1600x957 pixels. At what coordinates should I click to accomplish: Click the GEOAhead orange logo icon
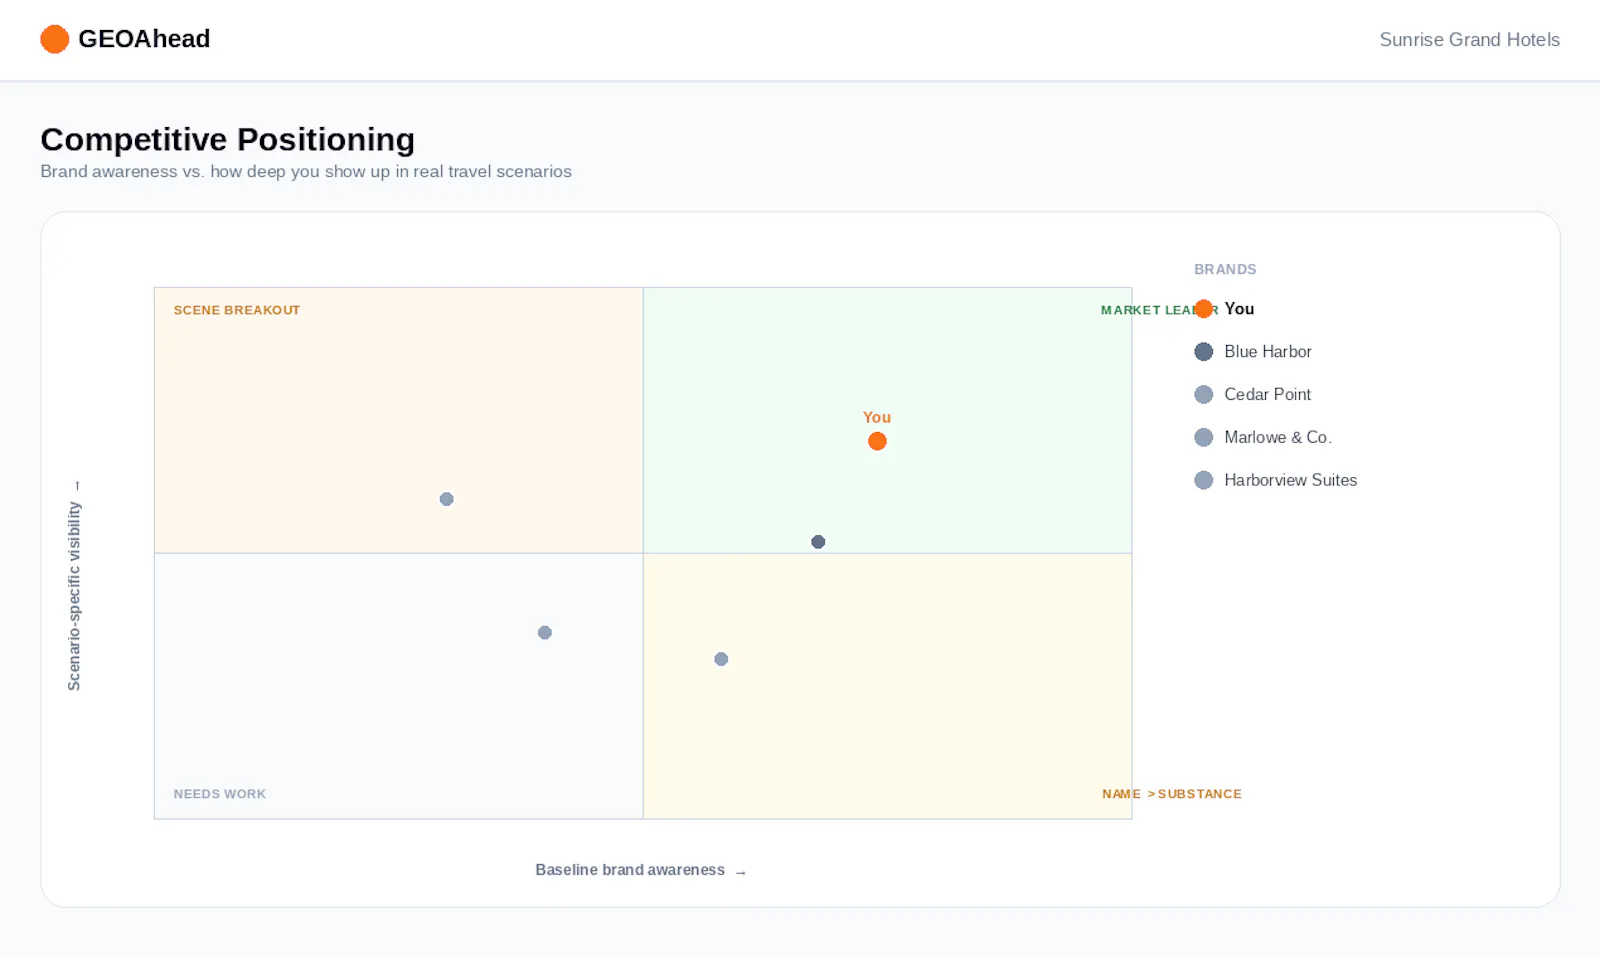[54, 39]
